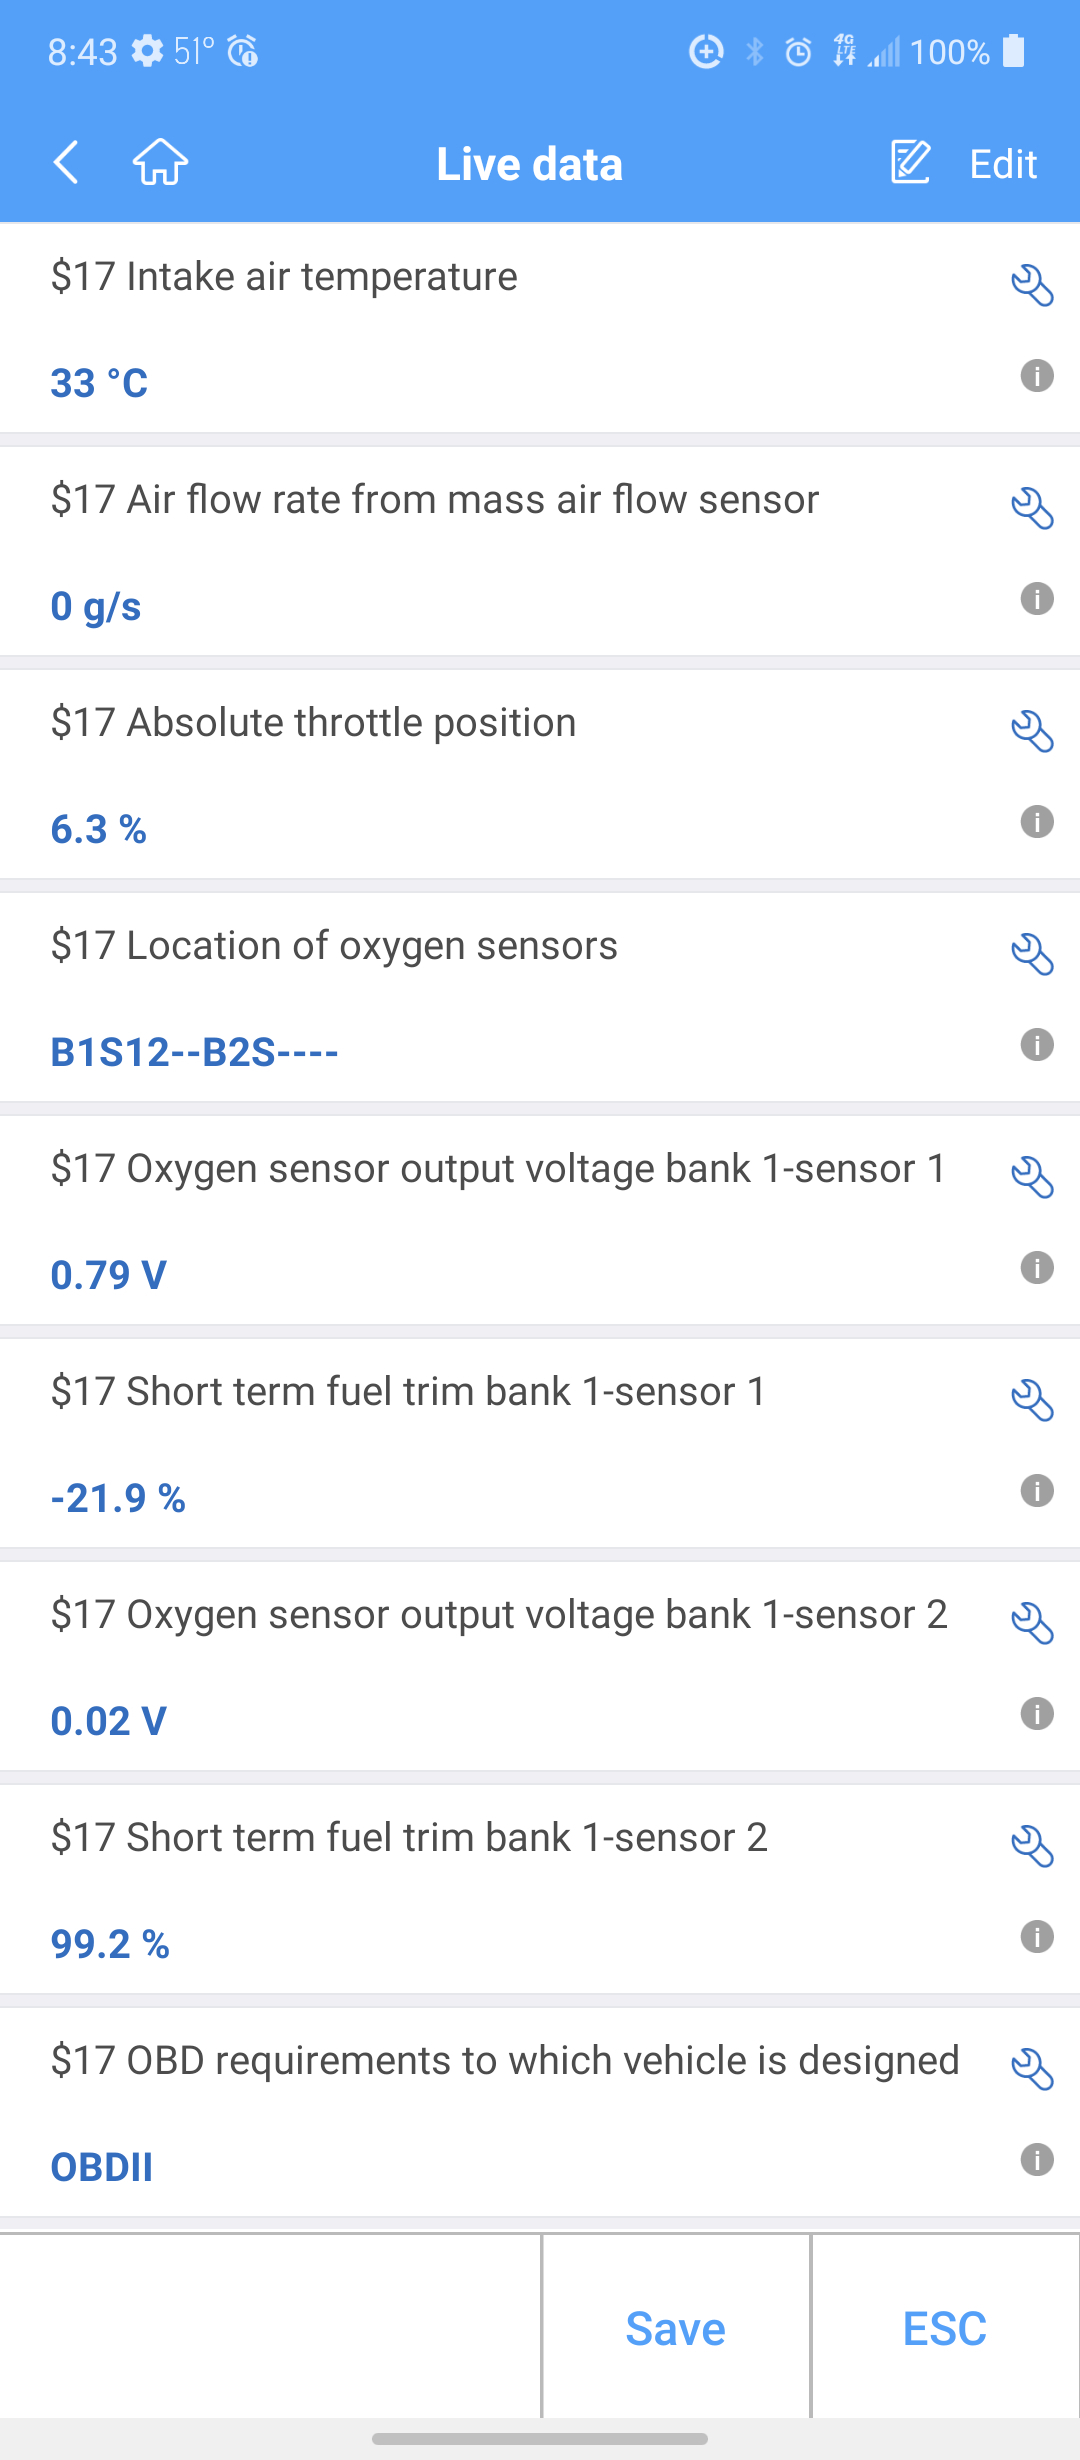Screen dimensions: 1080x2460
Task: View info for oxygen sensor bank 1-sensor 2 voltage
Action: pyautogui.click(x=1037, y=1714)
